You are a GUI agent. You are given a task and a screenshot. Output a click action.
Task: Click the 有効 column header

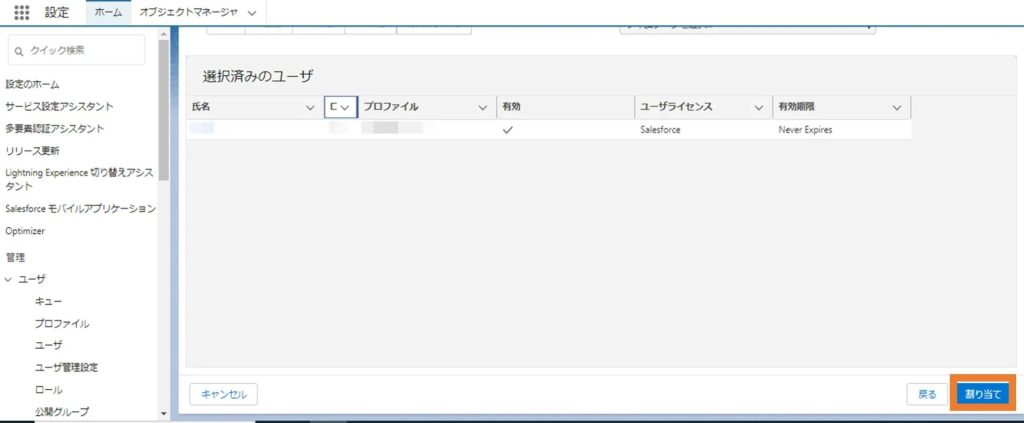point(566,107)
